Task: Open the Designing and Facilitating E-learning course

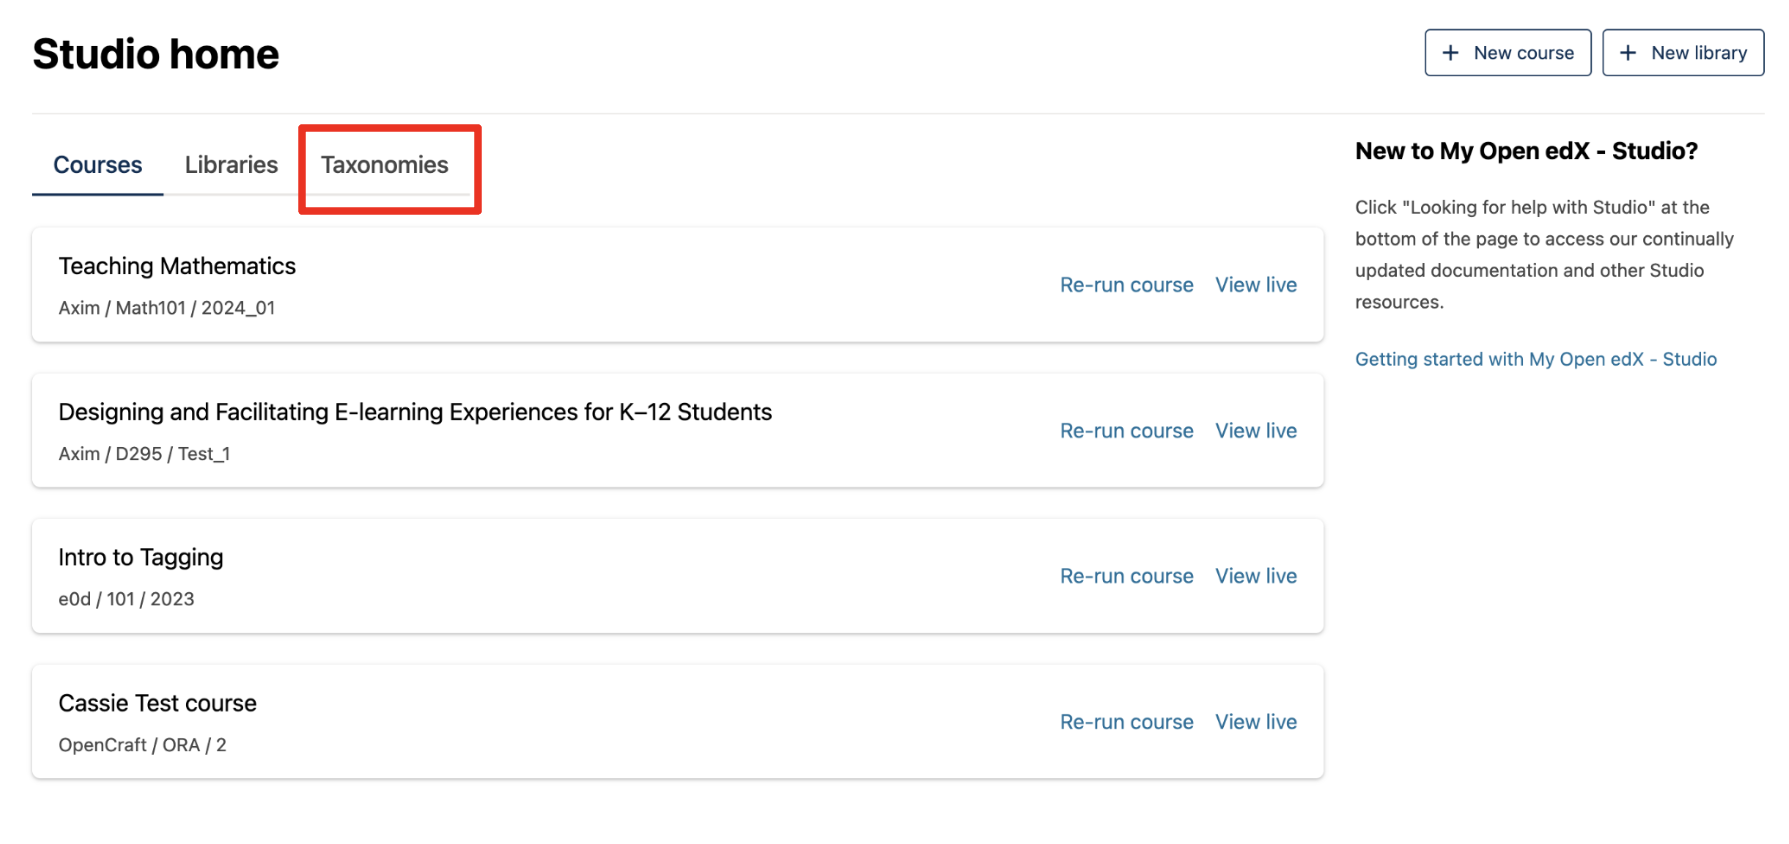Action: click(415, 412)
